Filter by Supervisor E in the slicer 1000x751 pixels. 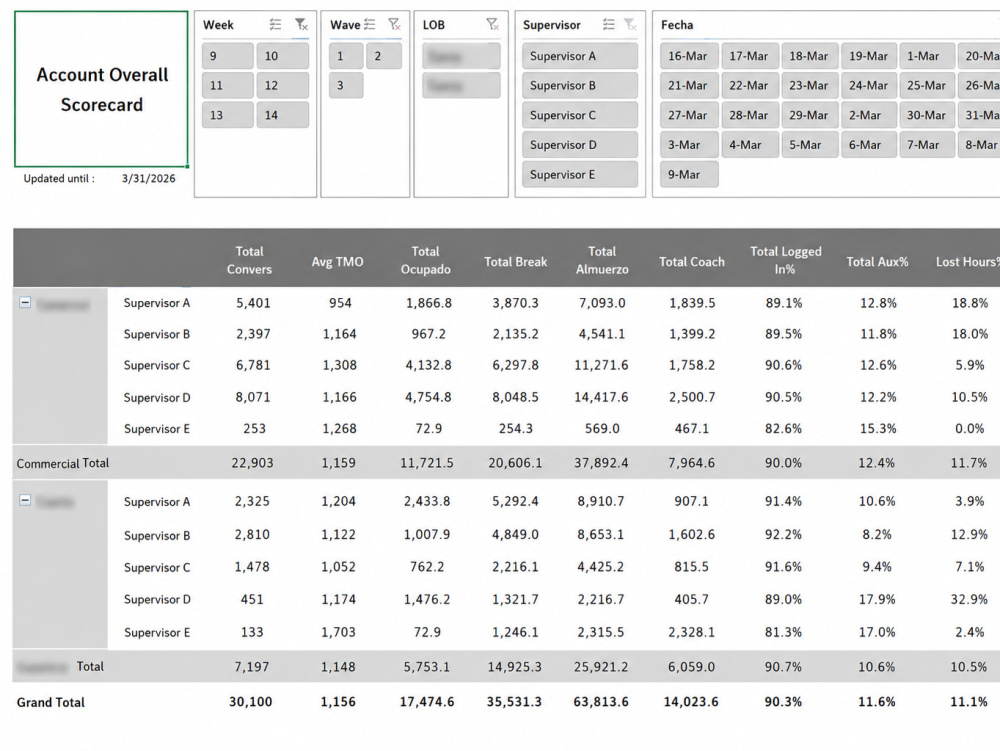(580, 175)
